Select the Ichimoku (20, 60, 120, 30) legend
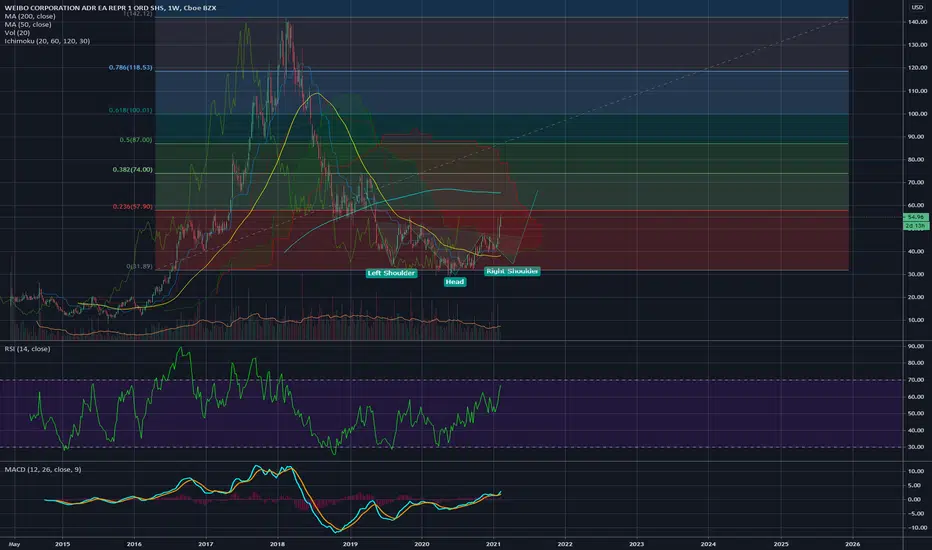Viewport: 932px width, 550px height. click(47, 41)
